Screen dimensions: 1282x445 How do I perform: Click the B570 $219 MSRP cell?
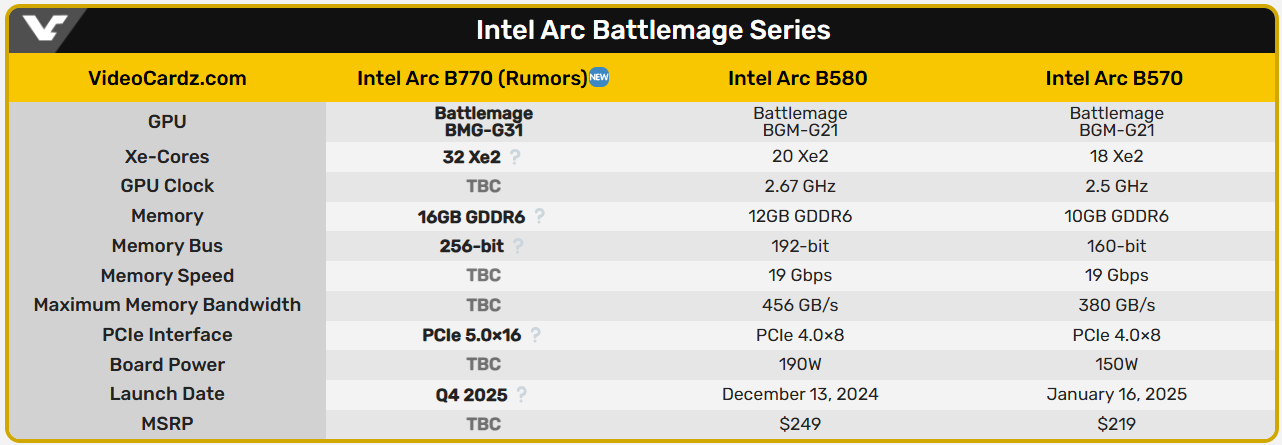click(1116, 424)
